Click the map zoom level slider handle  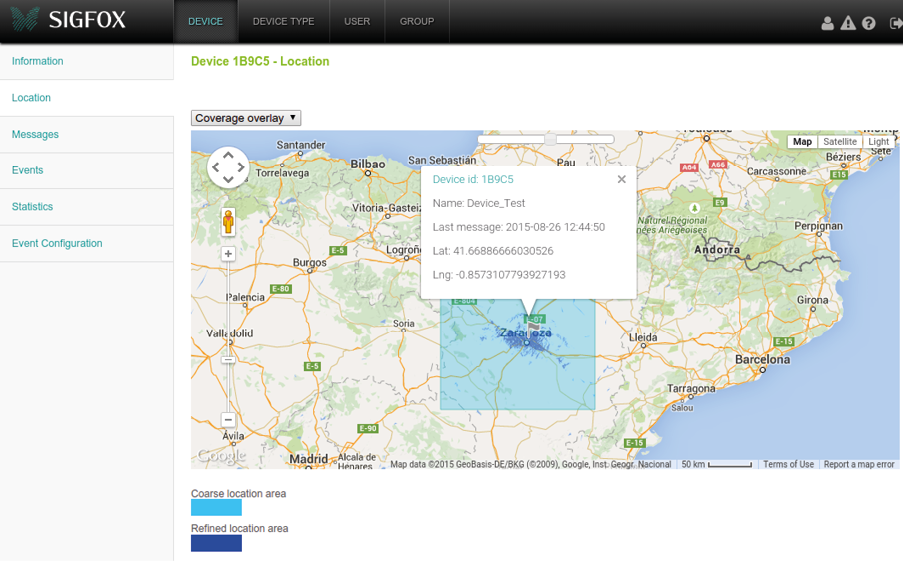[228, 359]
